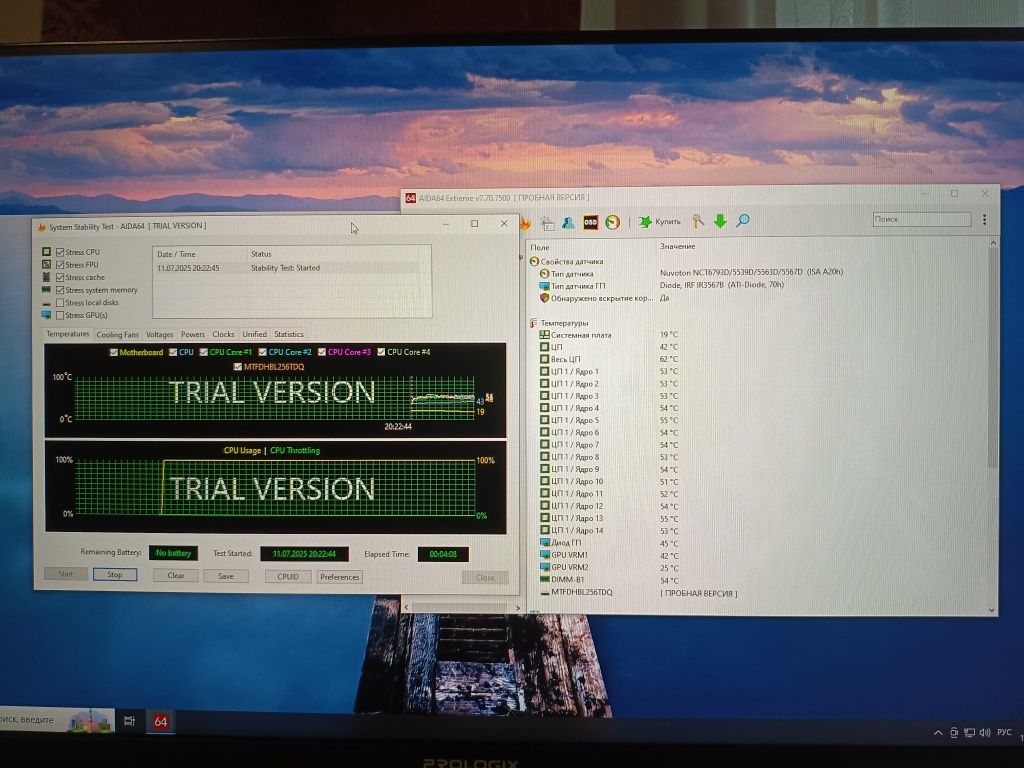Click the GPU icon beside Stress GPU(s)
The height and width of the screenshot is (768, 1024).
[46, 315]
